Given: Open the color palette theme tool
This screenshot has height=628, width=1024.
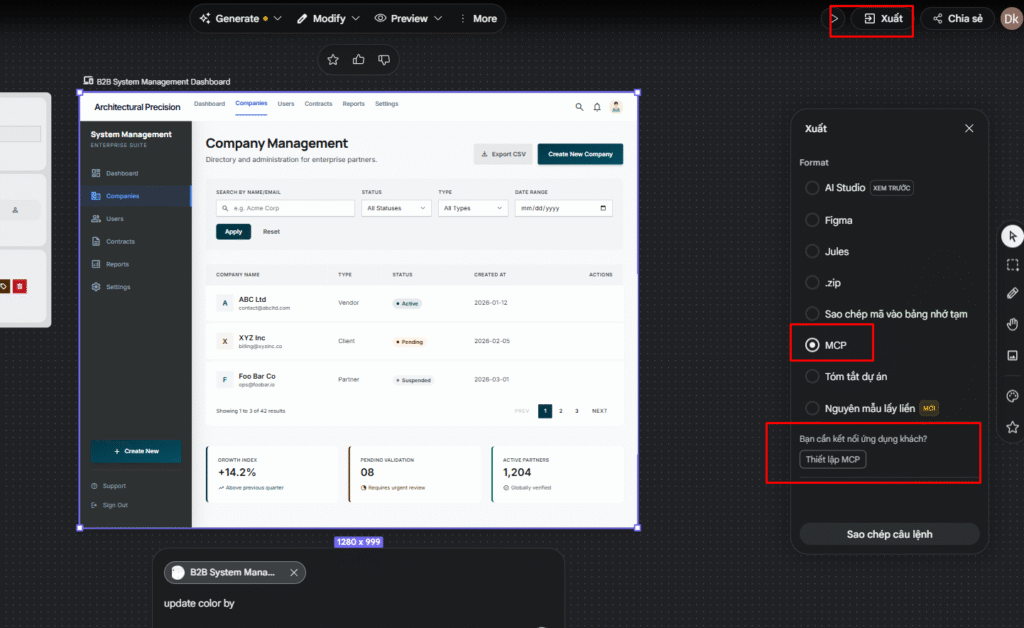Looking at the screenshot, I should [x=1012, y=396].
